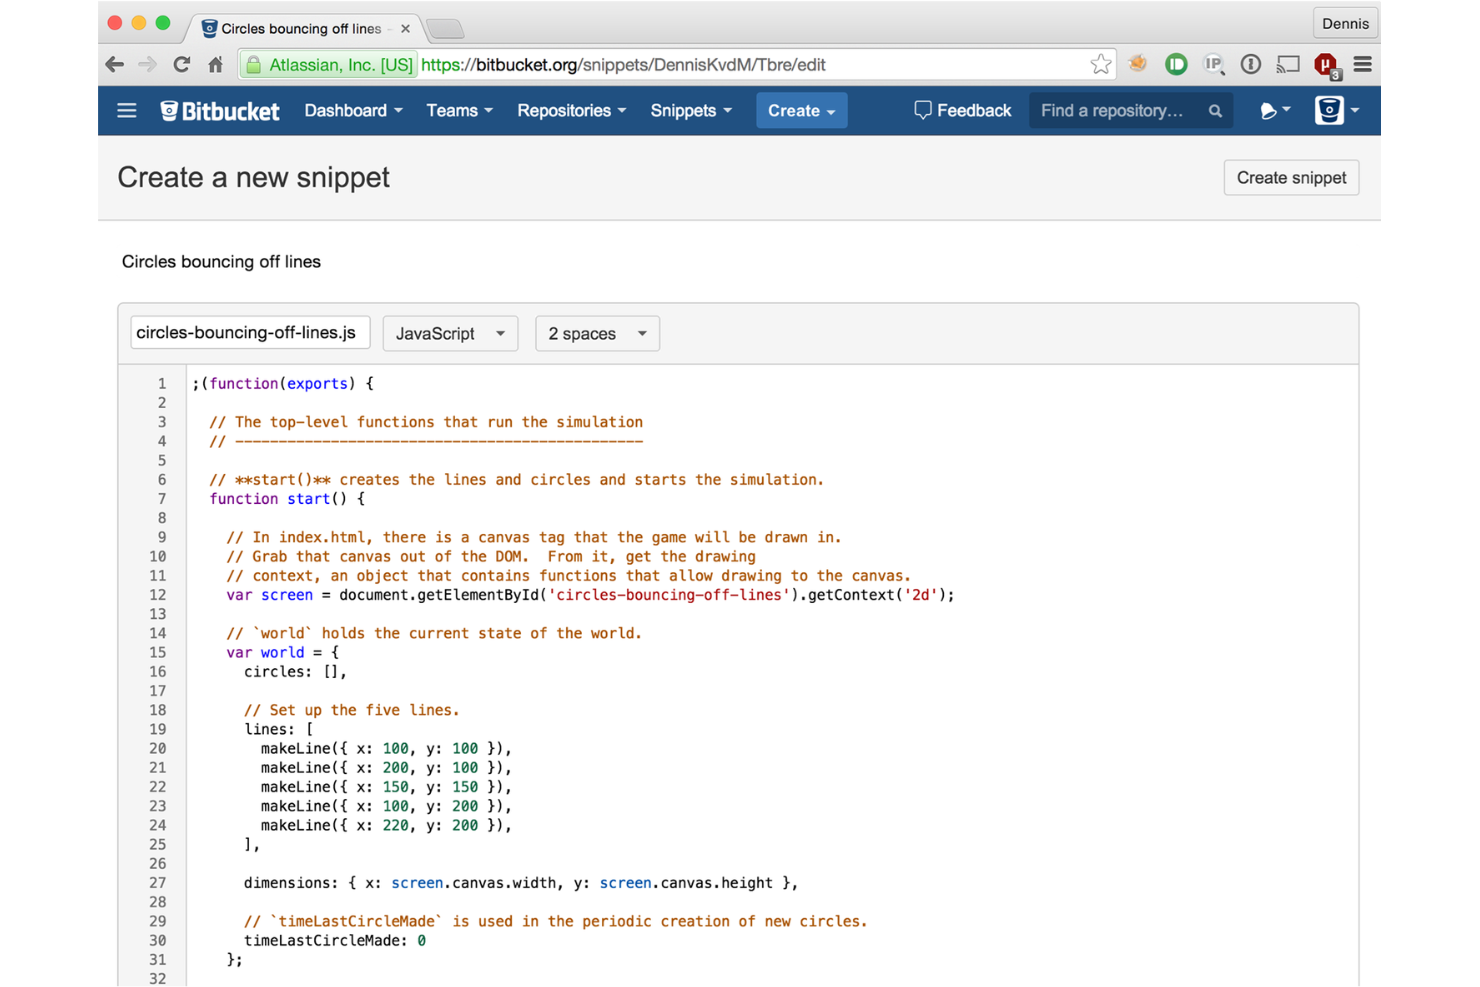The image size is (1480, 987).
Task: Open the 2 spaces indentation dropdown
Action: point(597,333)
